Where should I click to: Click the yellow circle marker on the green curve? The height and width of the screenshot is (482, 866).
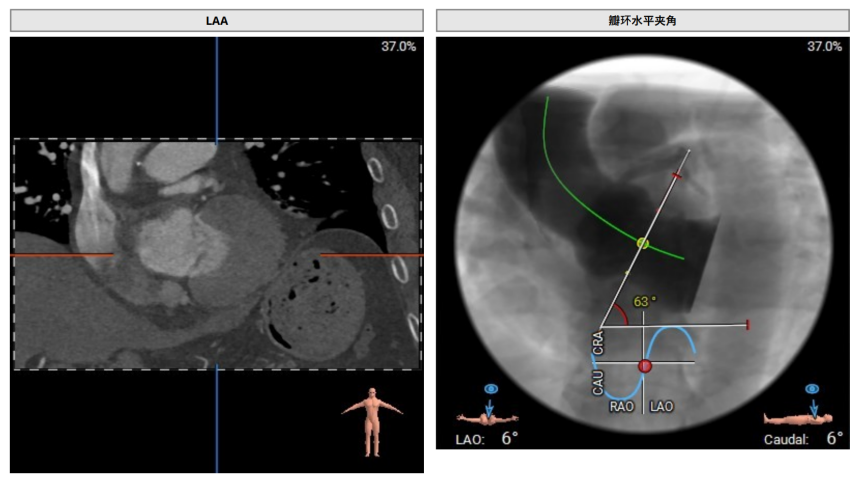(x=642, y=243)
